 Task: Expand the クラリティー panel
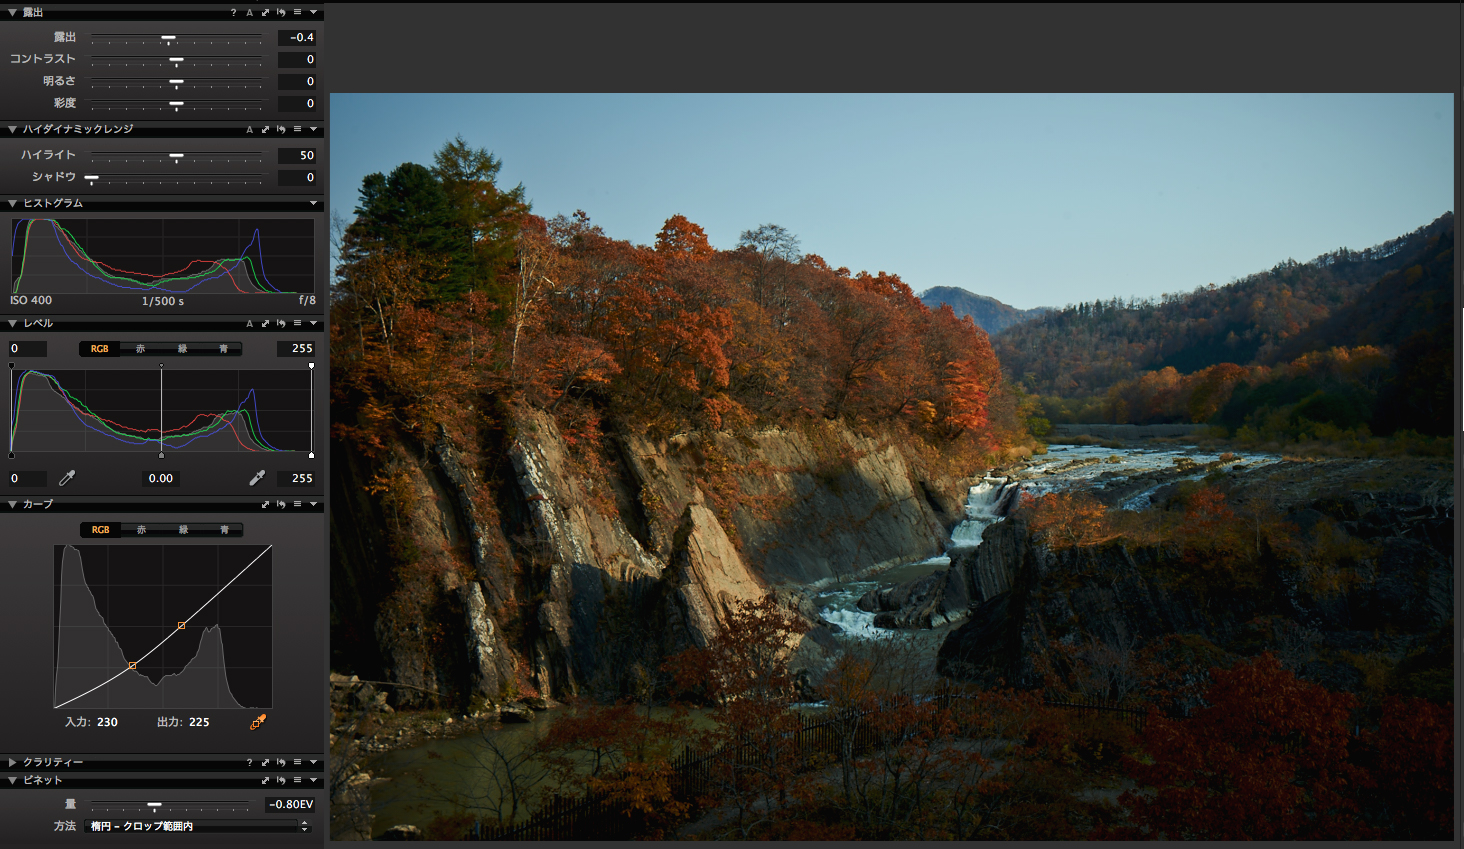(x=12, y=762)
